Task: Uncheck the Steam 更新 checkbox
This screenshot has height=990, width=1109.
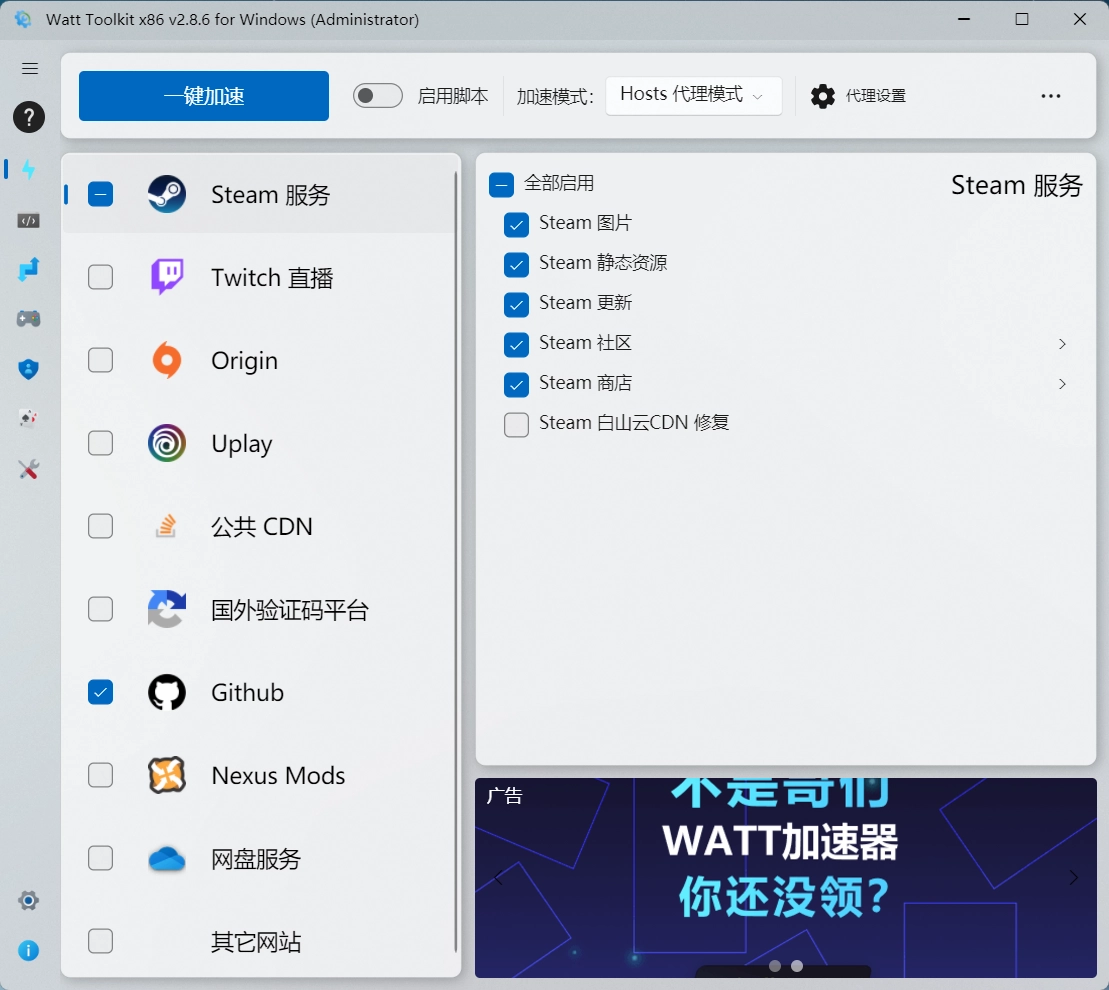Action: click(x=516, y=305)
